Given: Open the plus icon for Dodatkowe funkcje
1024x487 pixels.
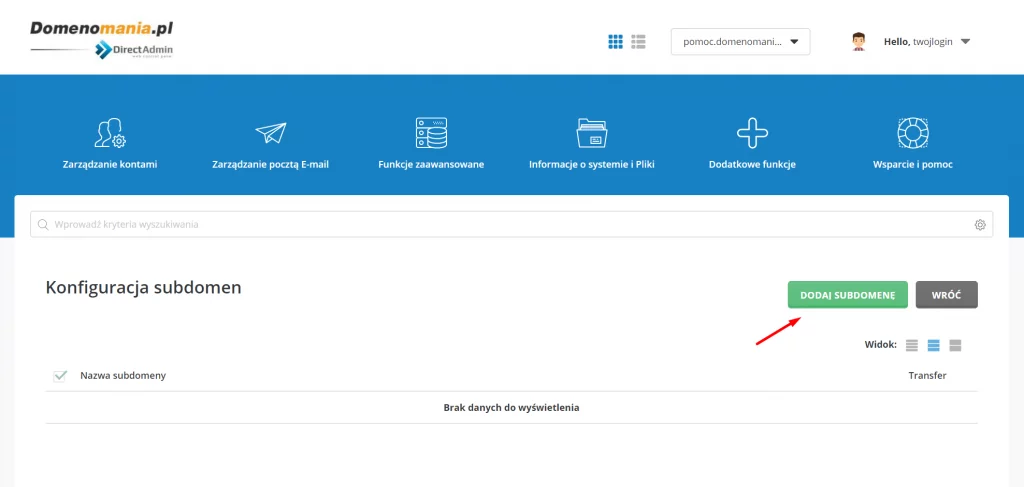Looking at the screenshot, I should pyautogui.click(x=751, y=132).
